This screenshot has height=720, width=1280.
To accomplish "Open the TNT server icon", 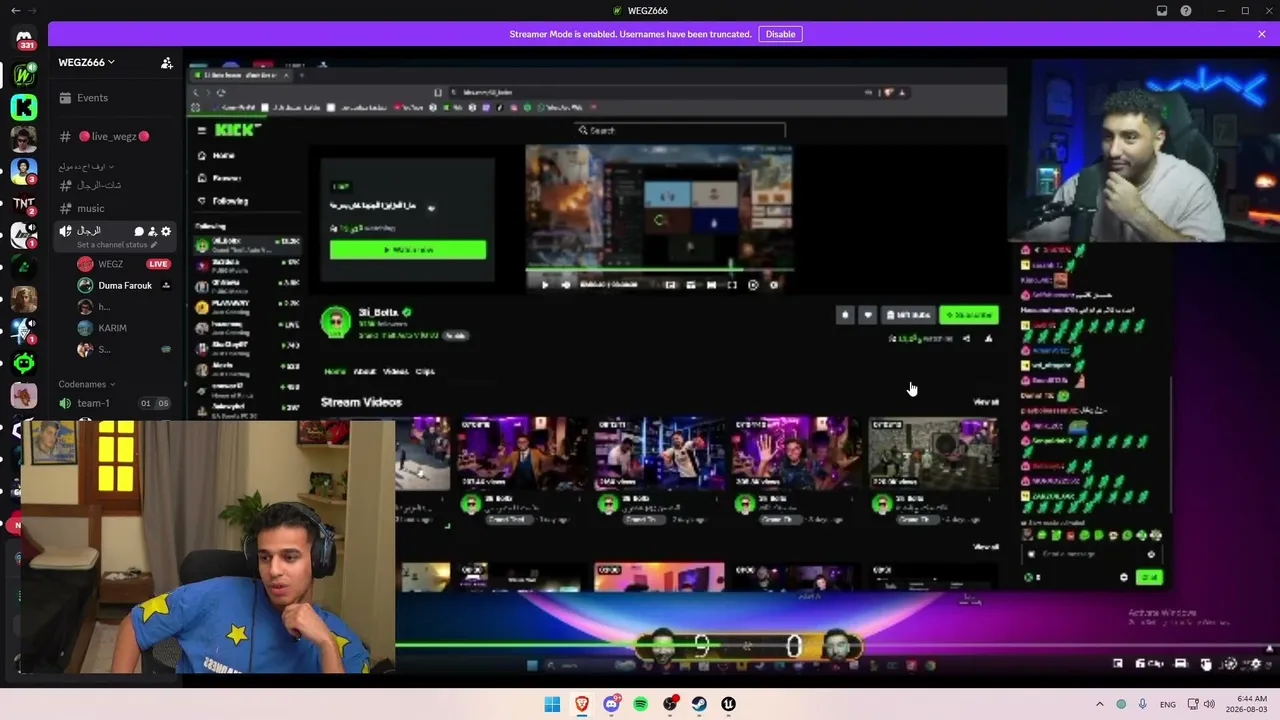I will click(x=24, y=203).
